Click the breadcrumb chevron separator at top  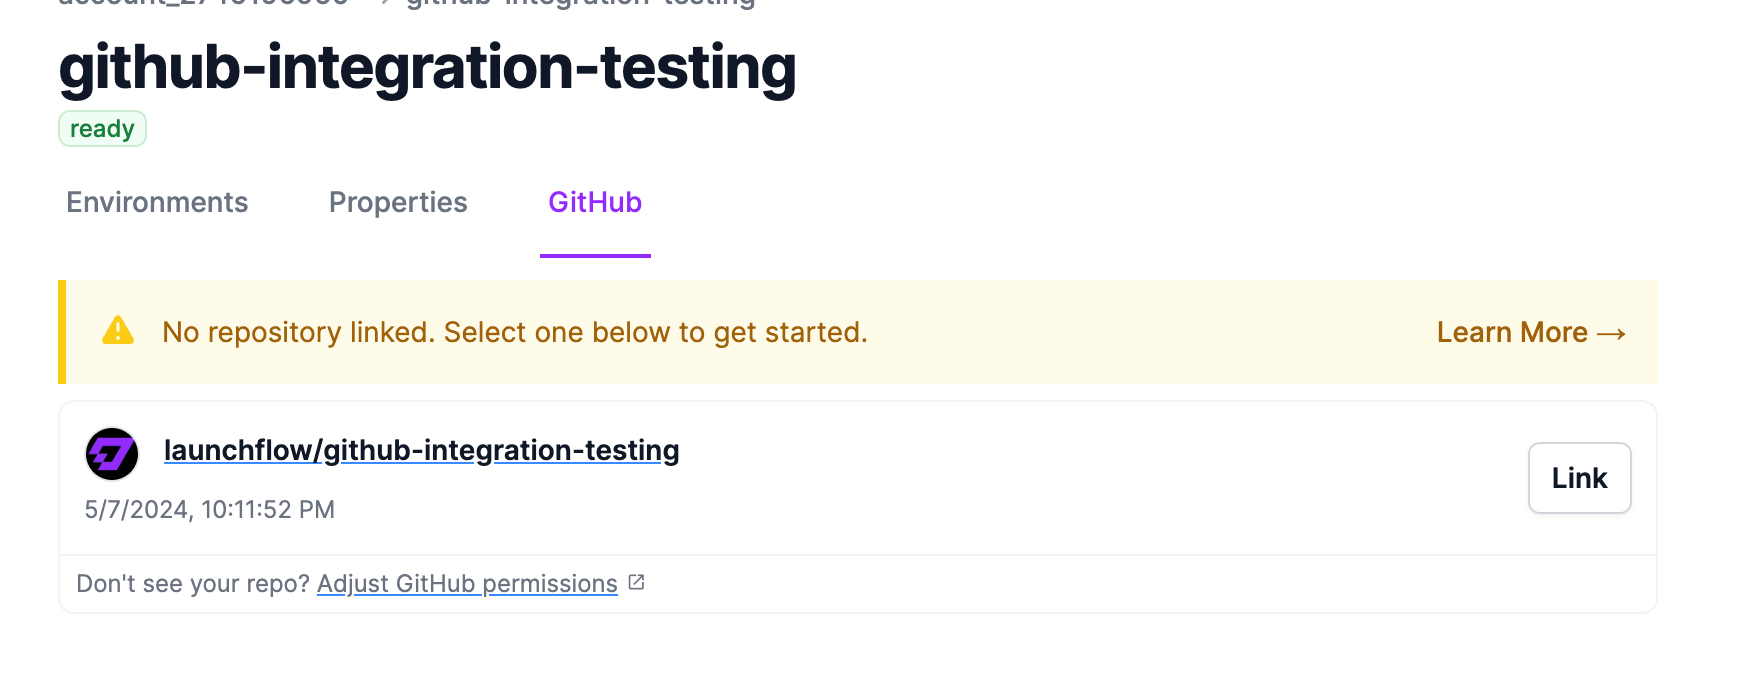383,2
